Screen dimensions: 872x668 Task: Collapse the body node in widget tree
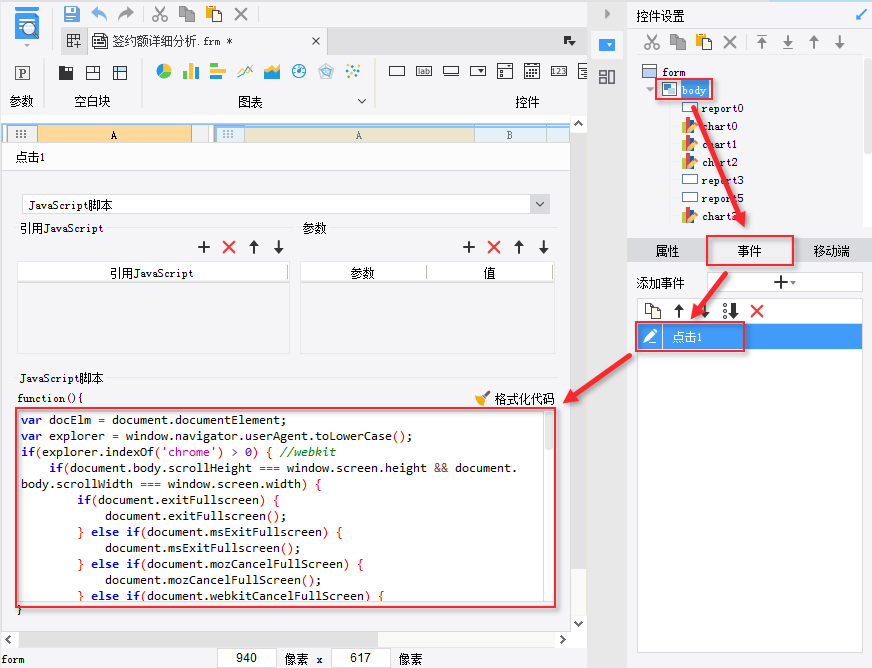pos(650,90)
